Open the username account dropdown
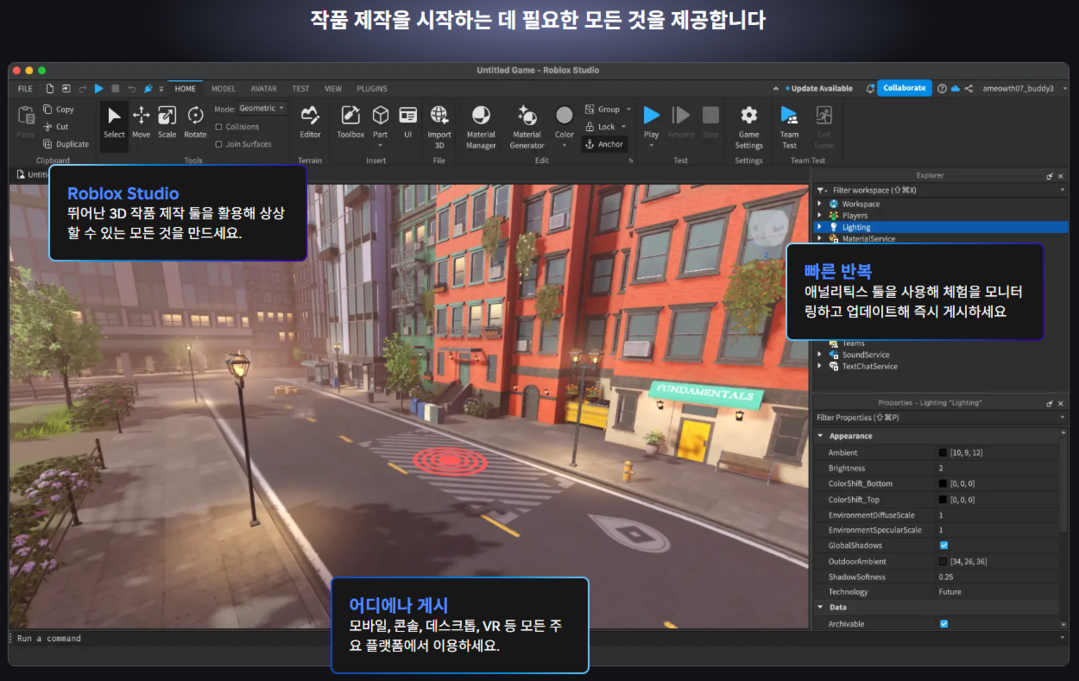The width and height of the screenshot is (1079, 681). [1065, 89]
